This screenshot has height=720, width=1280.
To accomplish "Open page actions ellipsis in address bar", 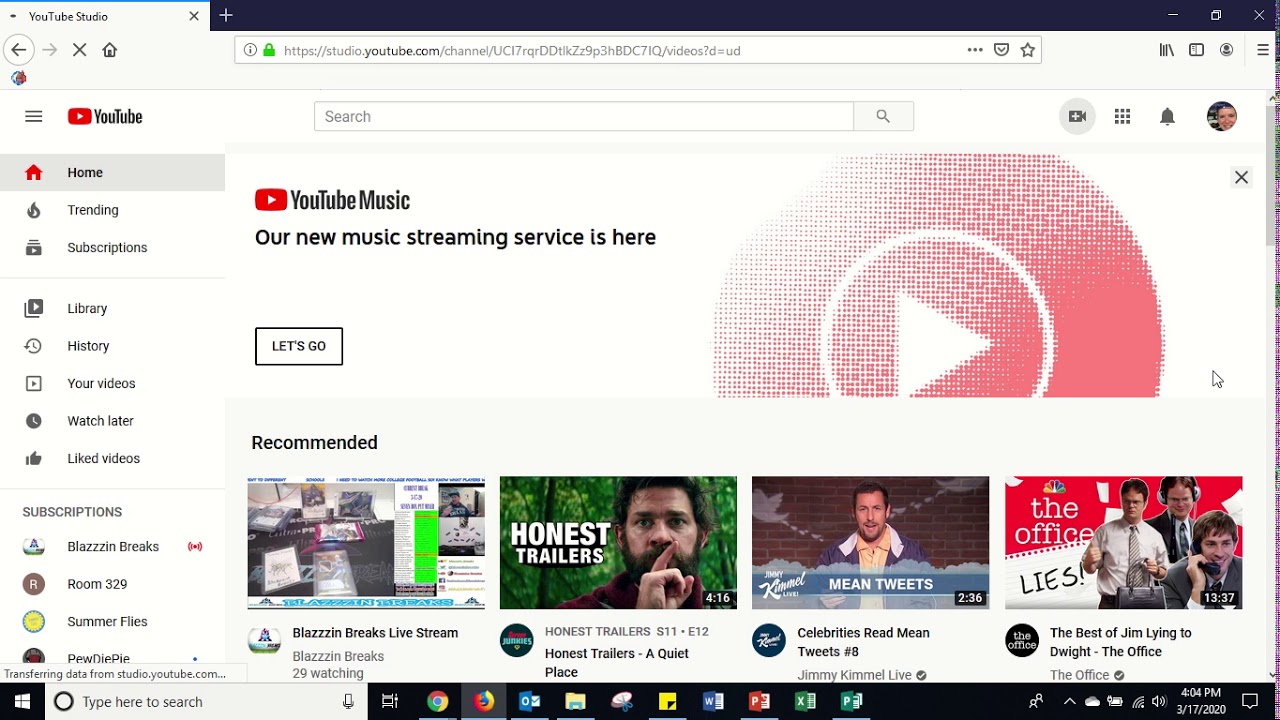I will pyautogui.click(x=975, y=50).
